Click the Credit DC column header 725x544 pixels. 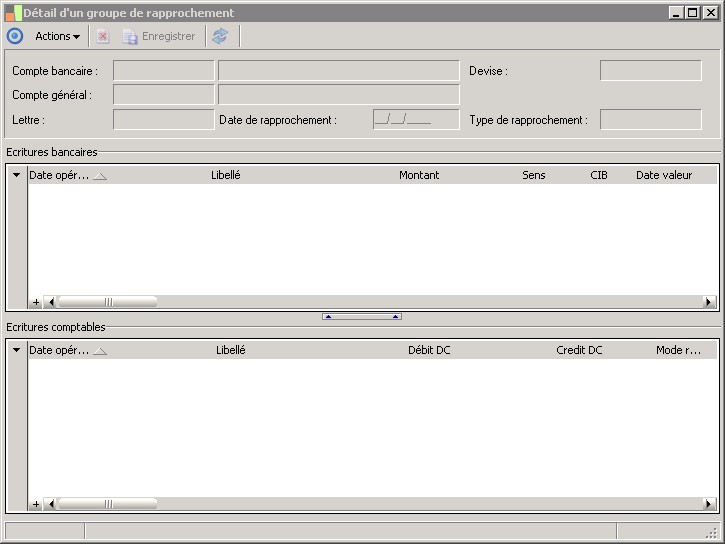point(579,350)
